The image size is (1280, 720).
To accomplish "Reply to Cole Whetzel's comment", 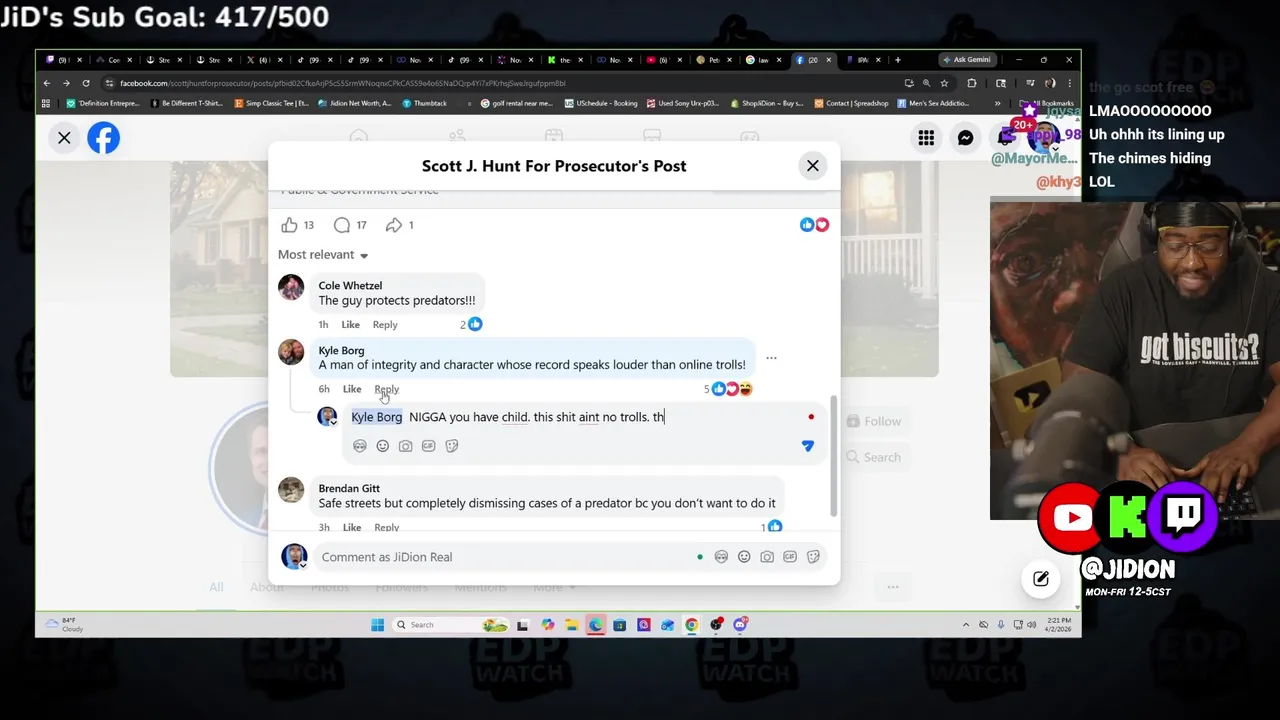I will pos(385,325).
